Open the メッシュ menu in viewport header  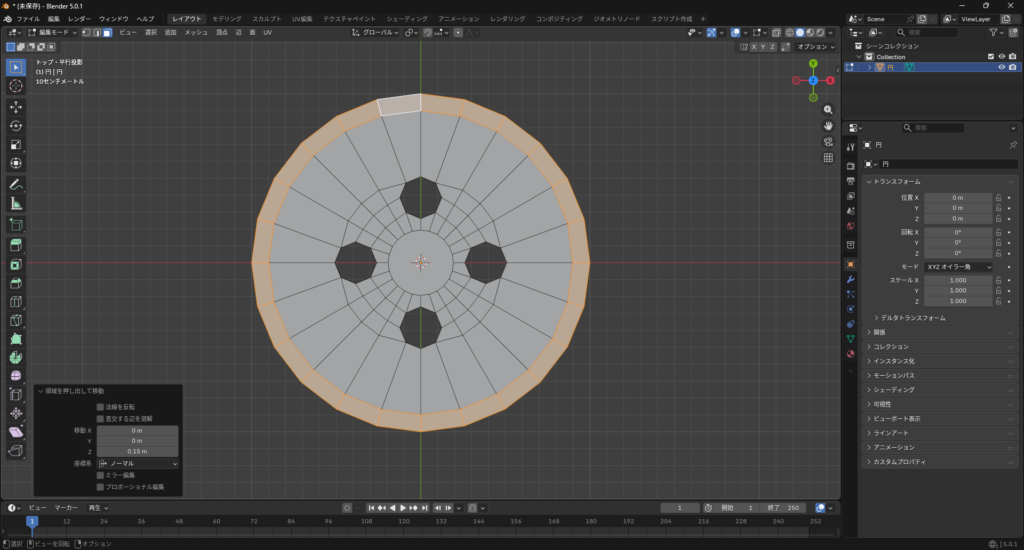tap(196, 32)
